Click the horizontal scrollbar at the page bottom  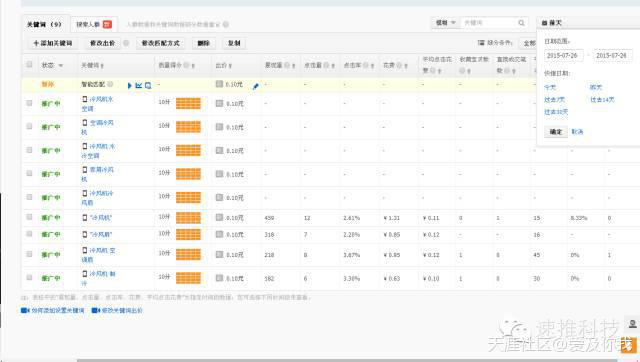347,360
